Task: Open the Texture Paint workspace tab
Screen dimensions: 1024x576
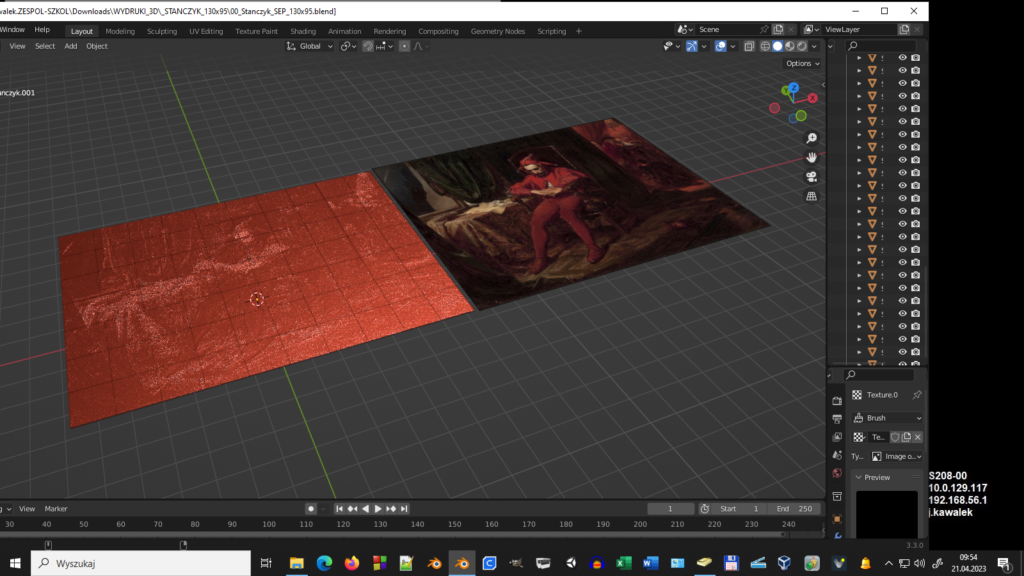Action: (256, 31)
